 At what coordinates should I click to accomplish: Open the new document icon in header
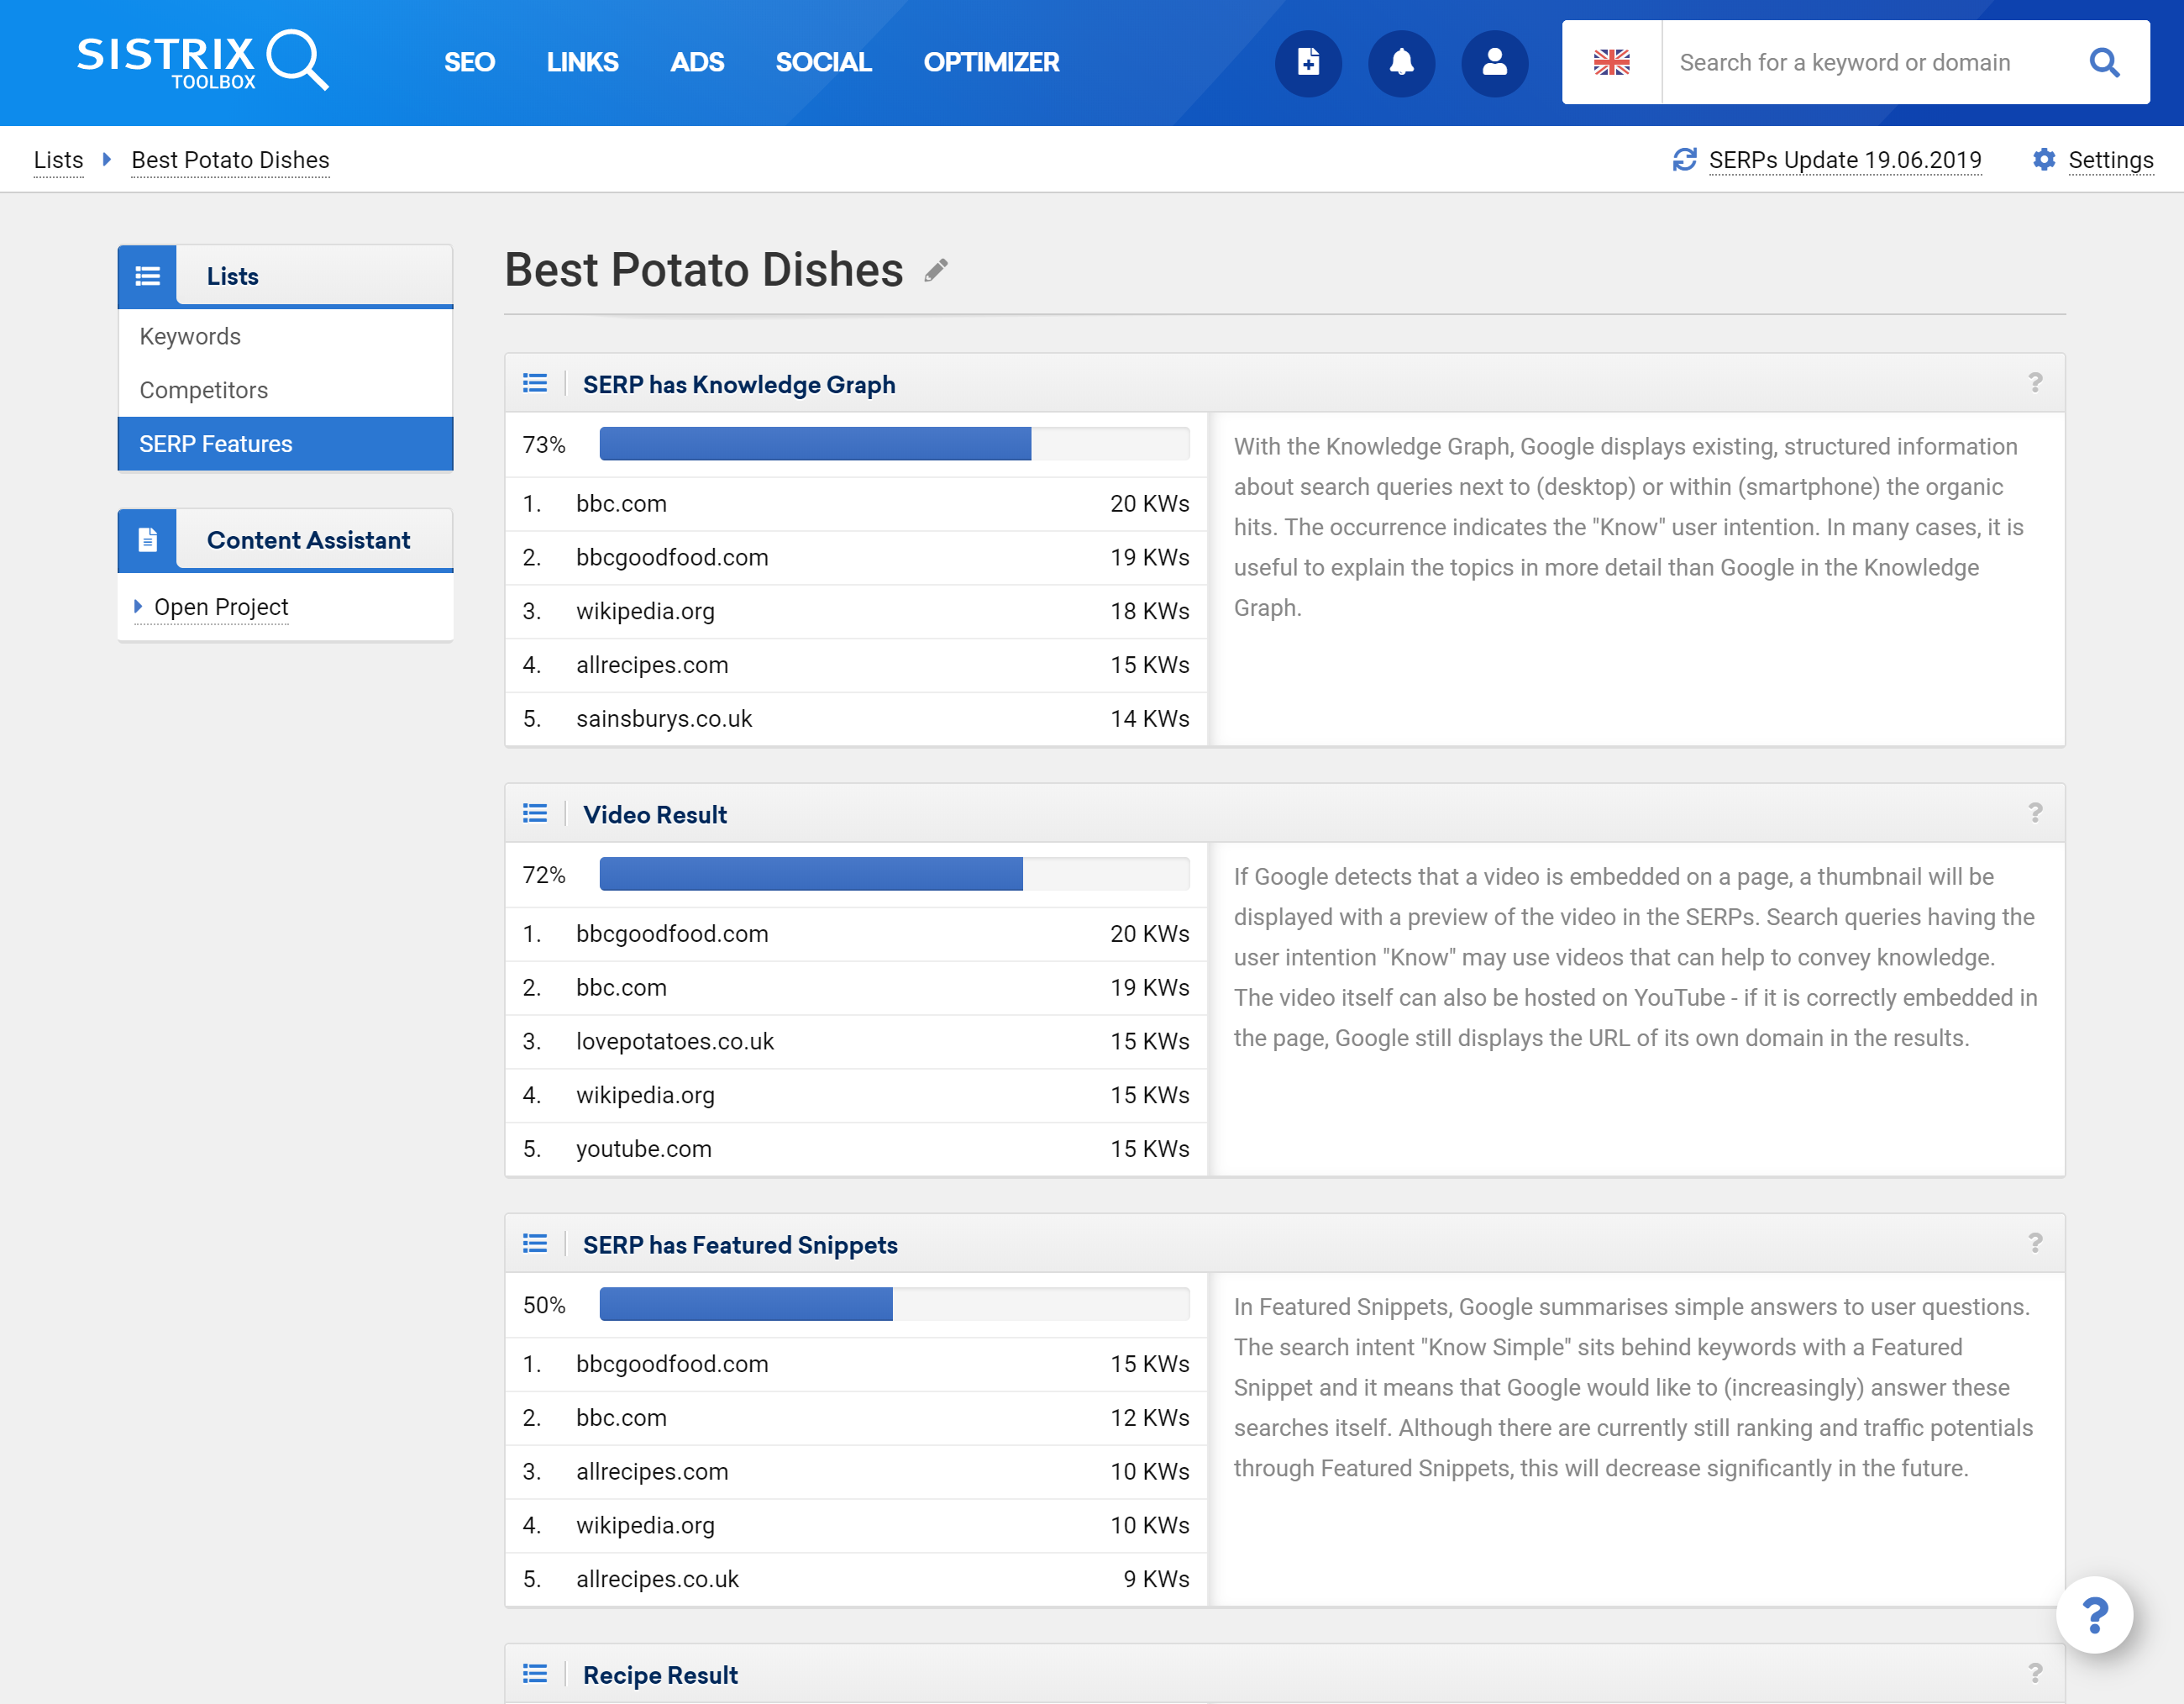point(1308,63)
